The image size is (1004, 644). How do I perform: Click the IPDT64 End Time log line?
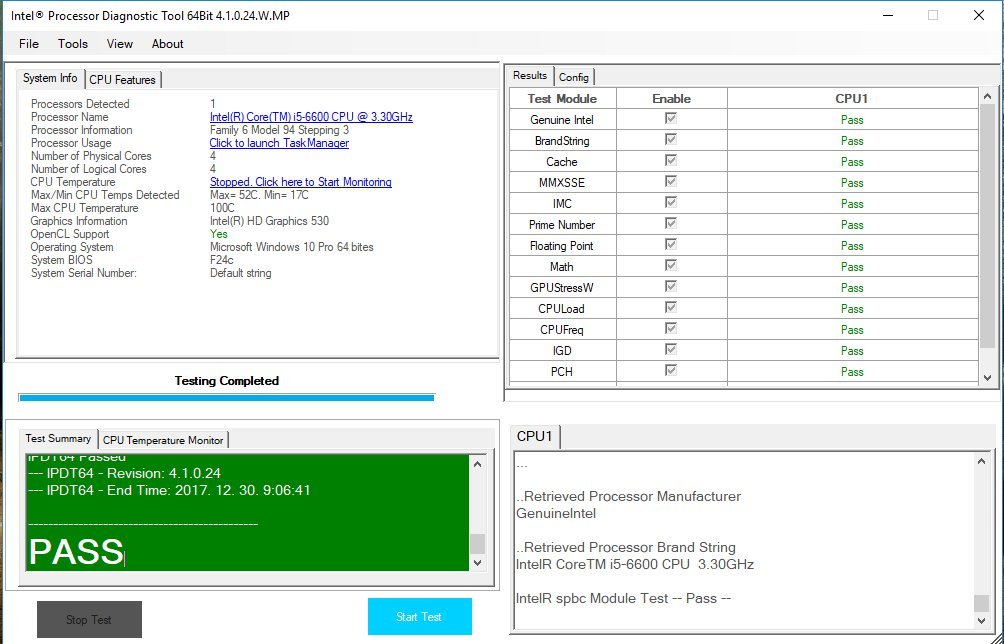pos(170,490)
